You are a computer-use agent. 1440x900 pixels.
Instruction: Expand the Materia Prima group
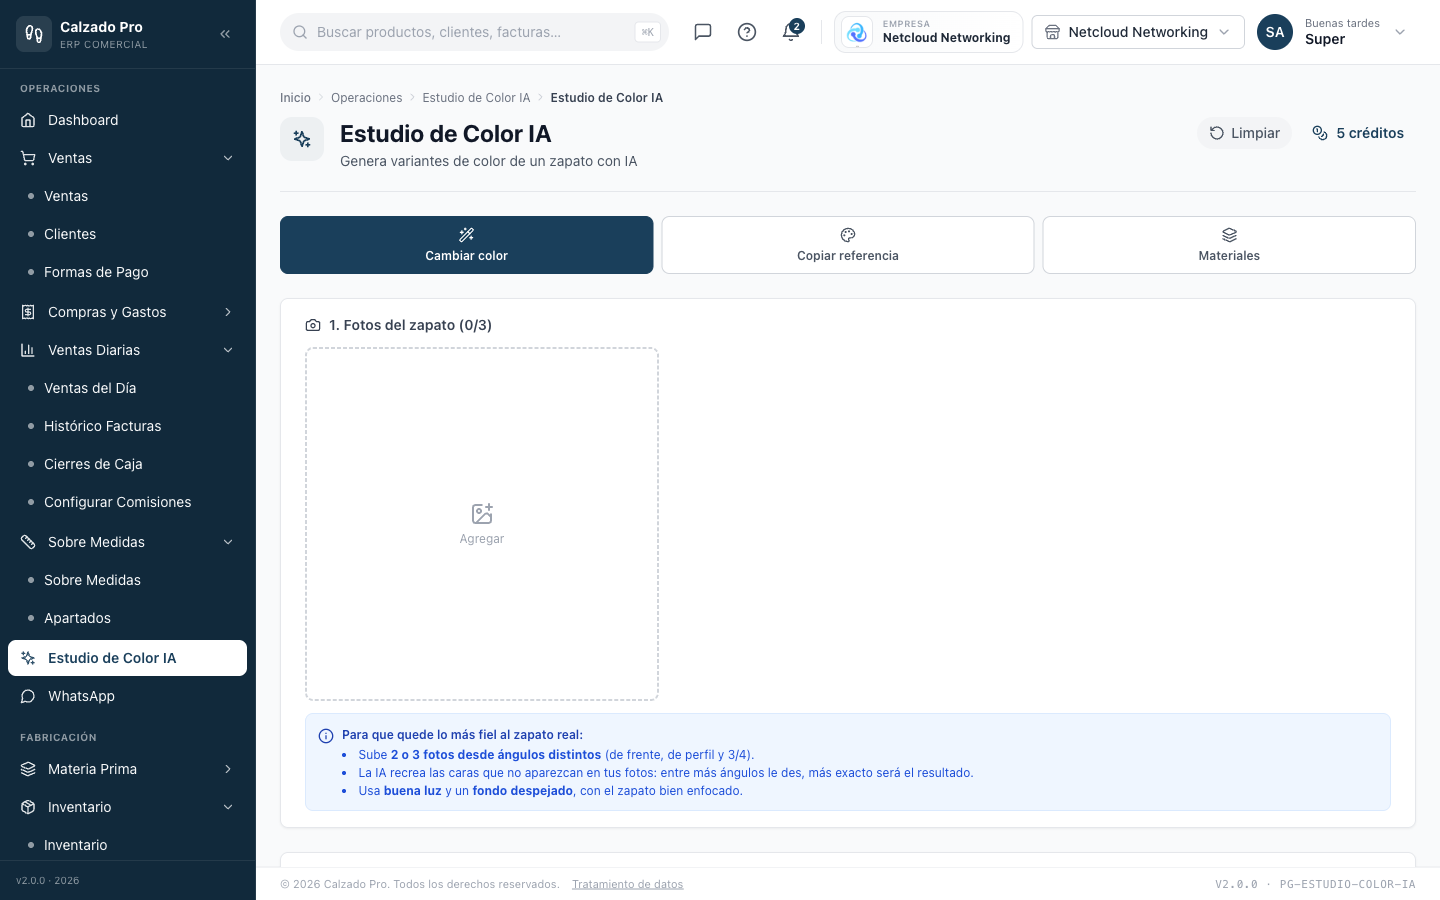point(228,769)
